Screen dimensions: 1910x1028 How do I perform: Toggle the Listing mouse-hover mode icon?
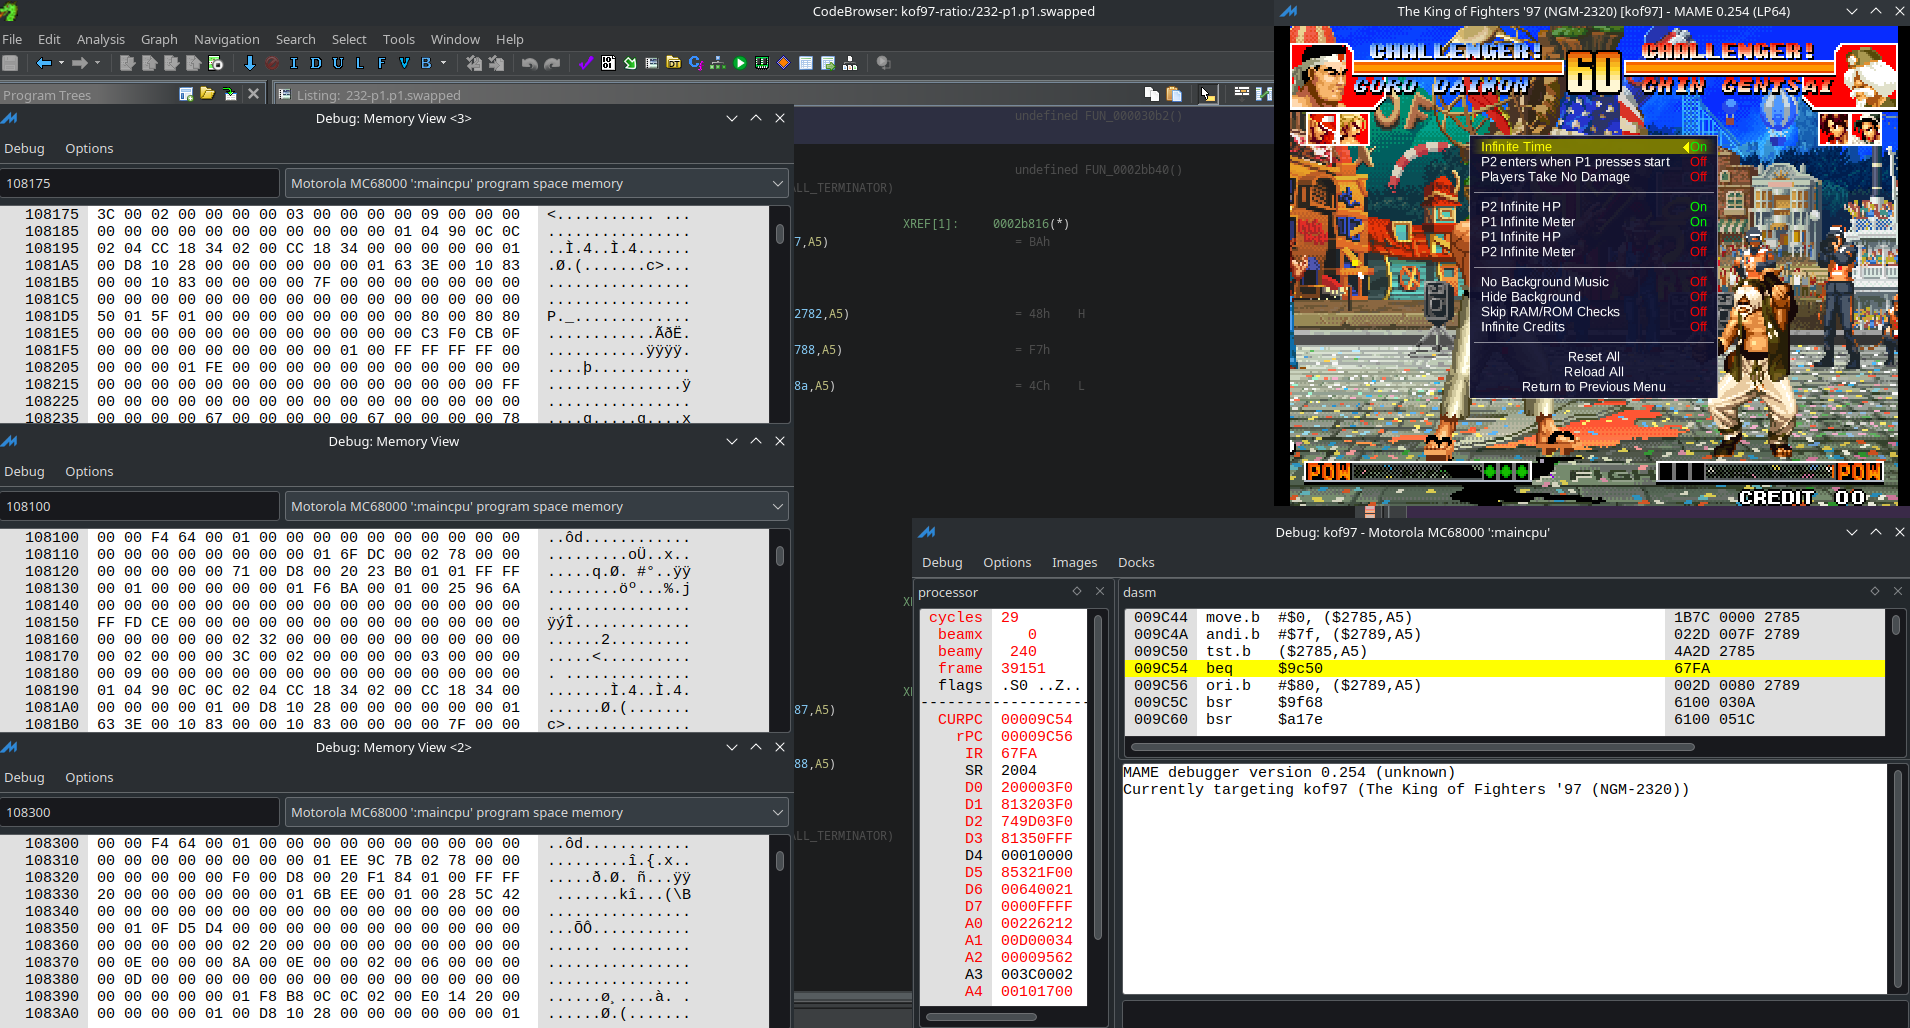(x=1208, y=94)
